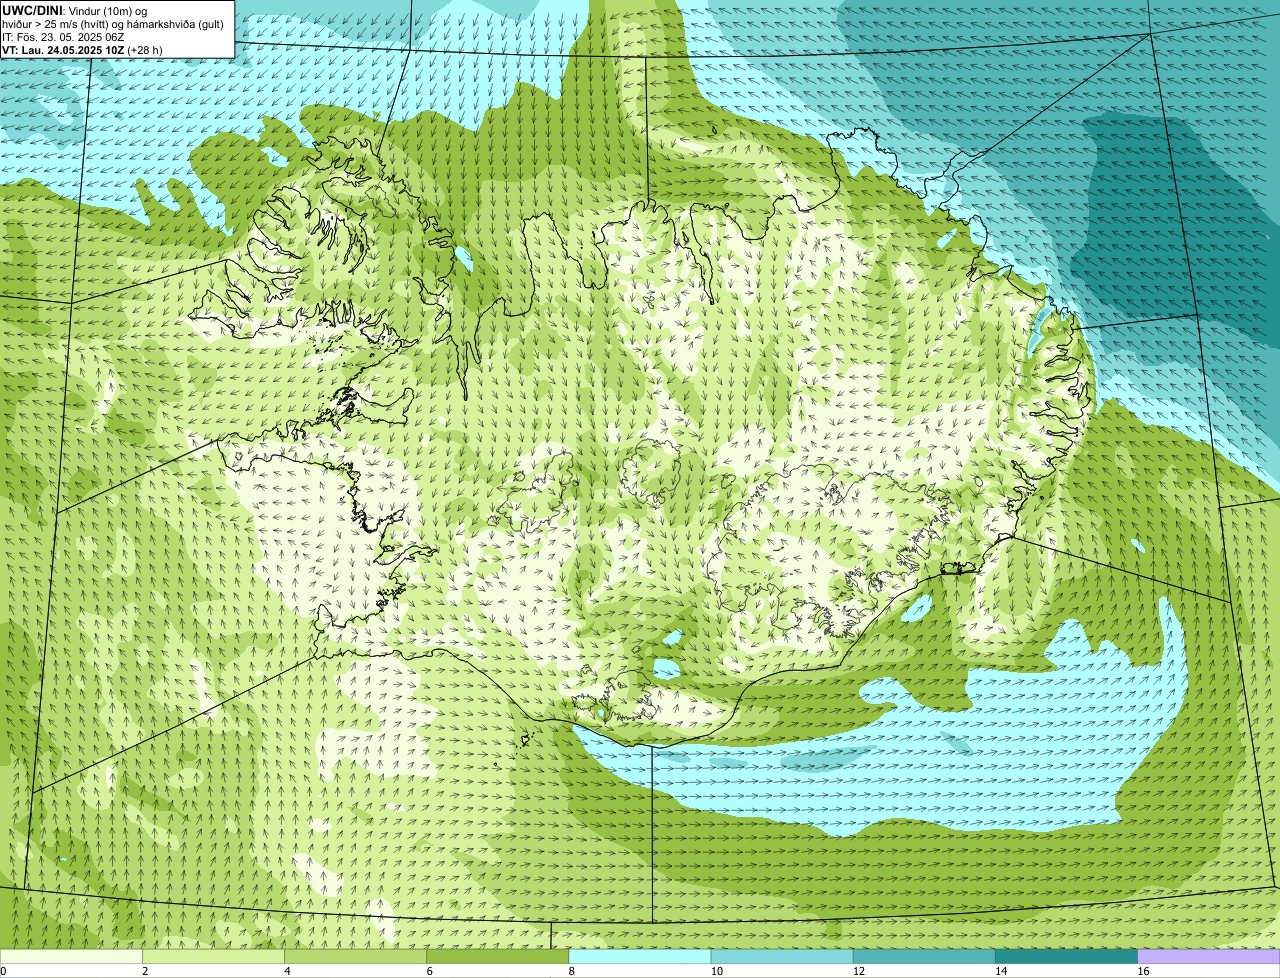Screen dimensions: 1280x978
Task: Click the purple 16+ m/s legend swatch
Action: coord(1209,956)
